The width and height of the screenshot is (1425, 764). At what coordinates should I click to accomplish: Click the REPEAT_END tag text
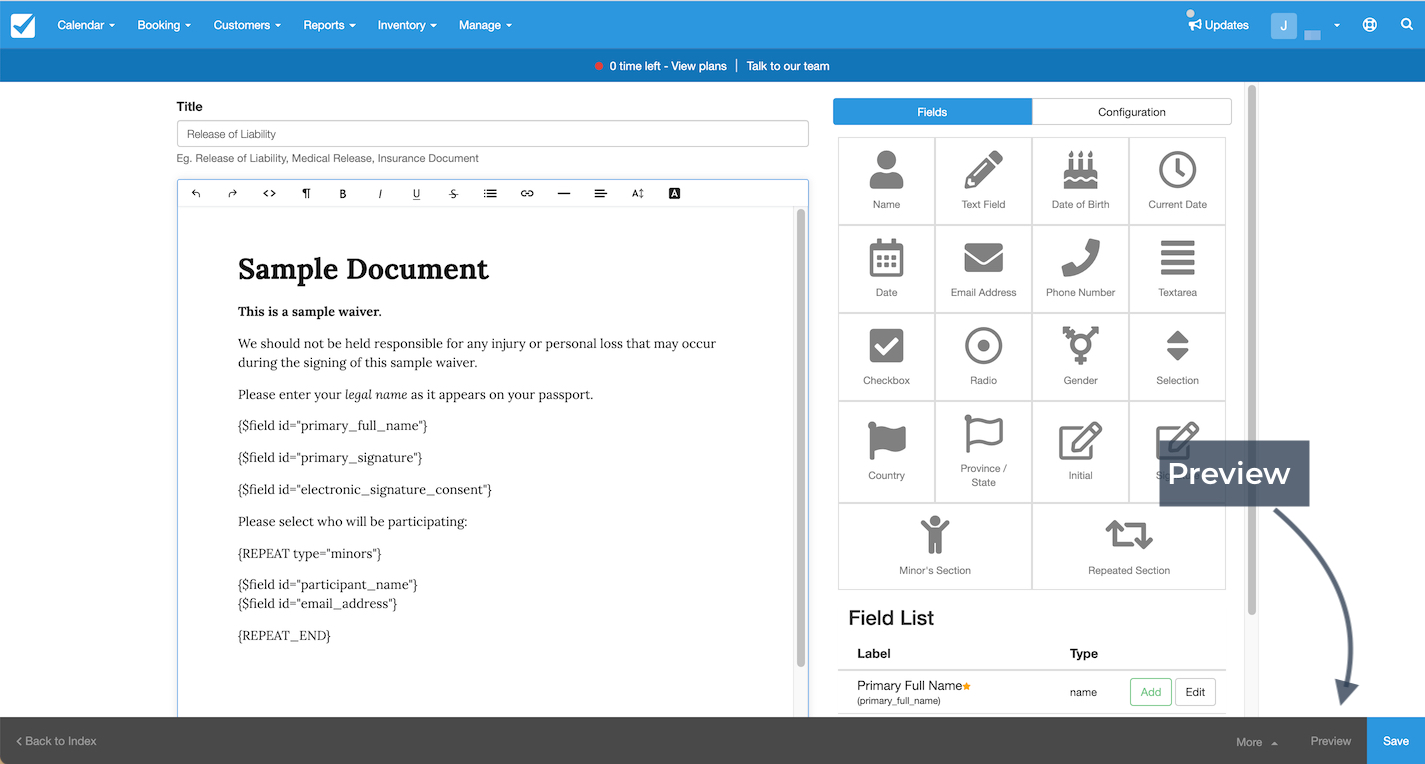click(x=284, y=635)
